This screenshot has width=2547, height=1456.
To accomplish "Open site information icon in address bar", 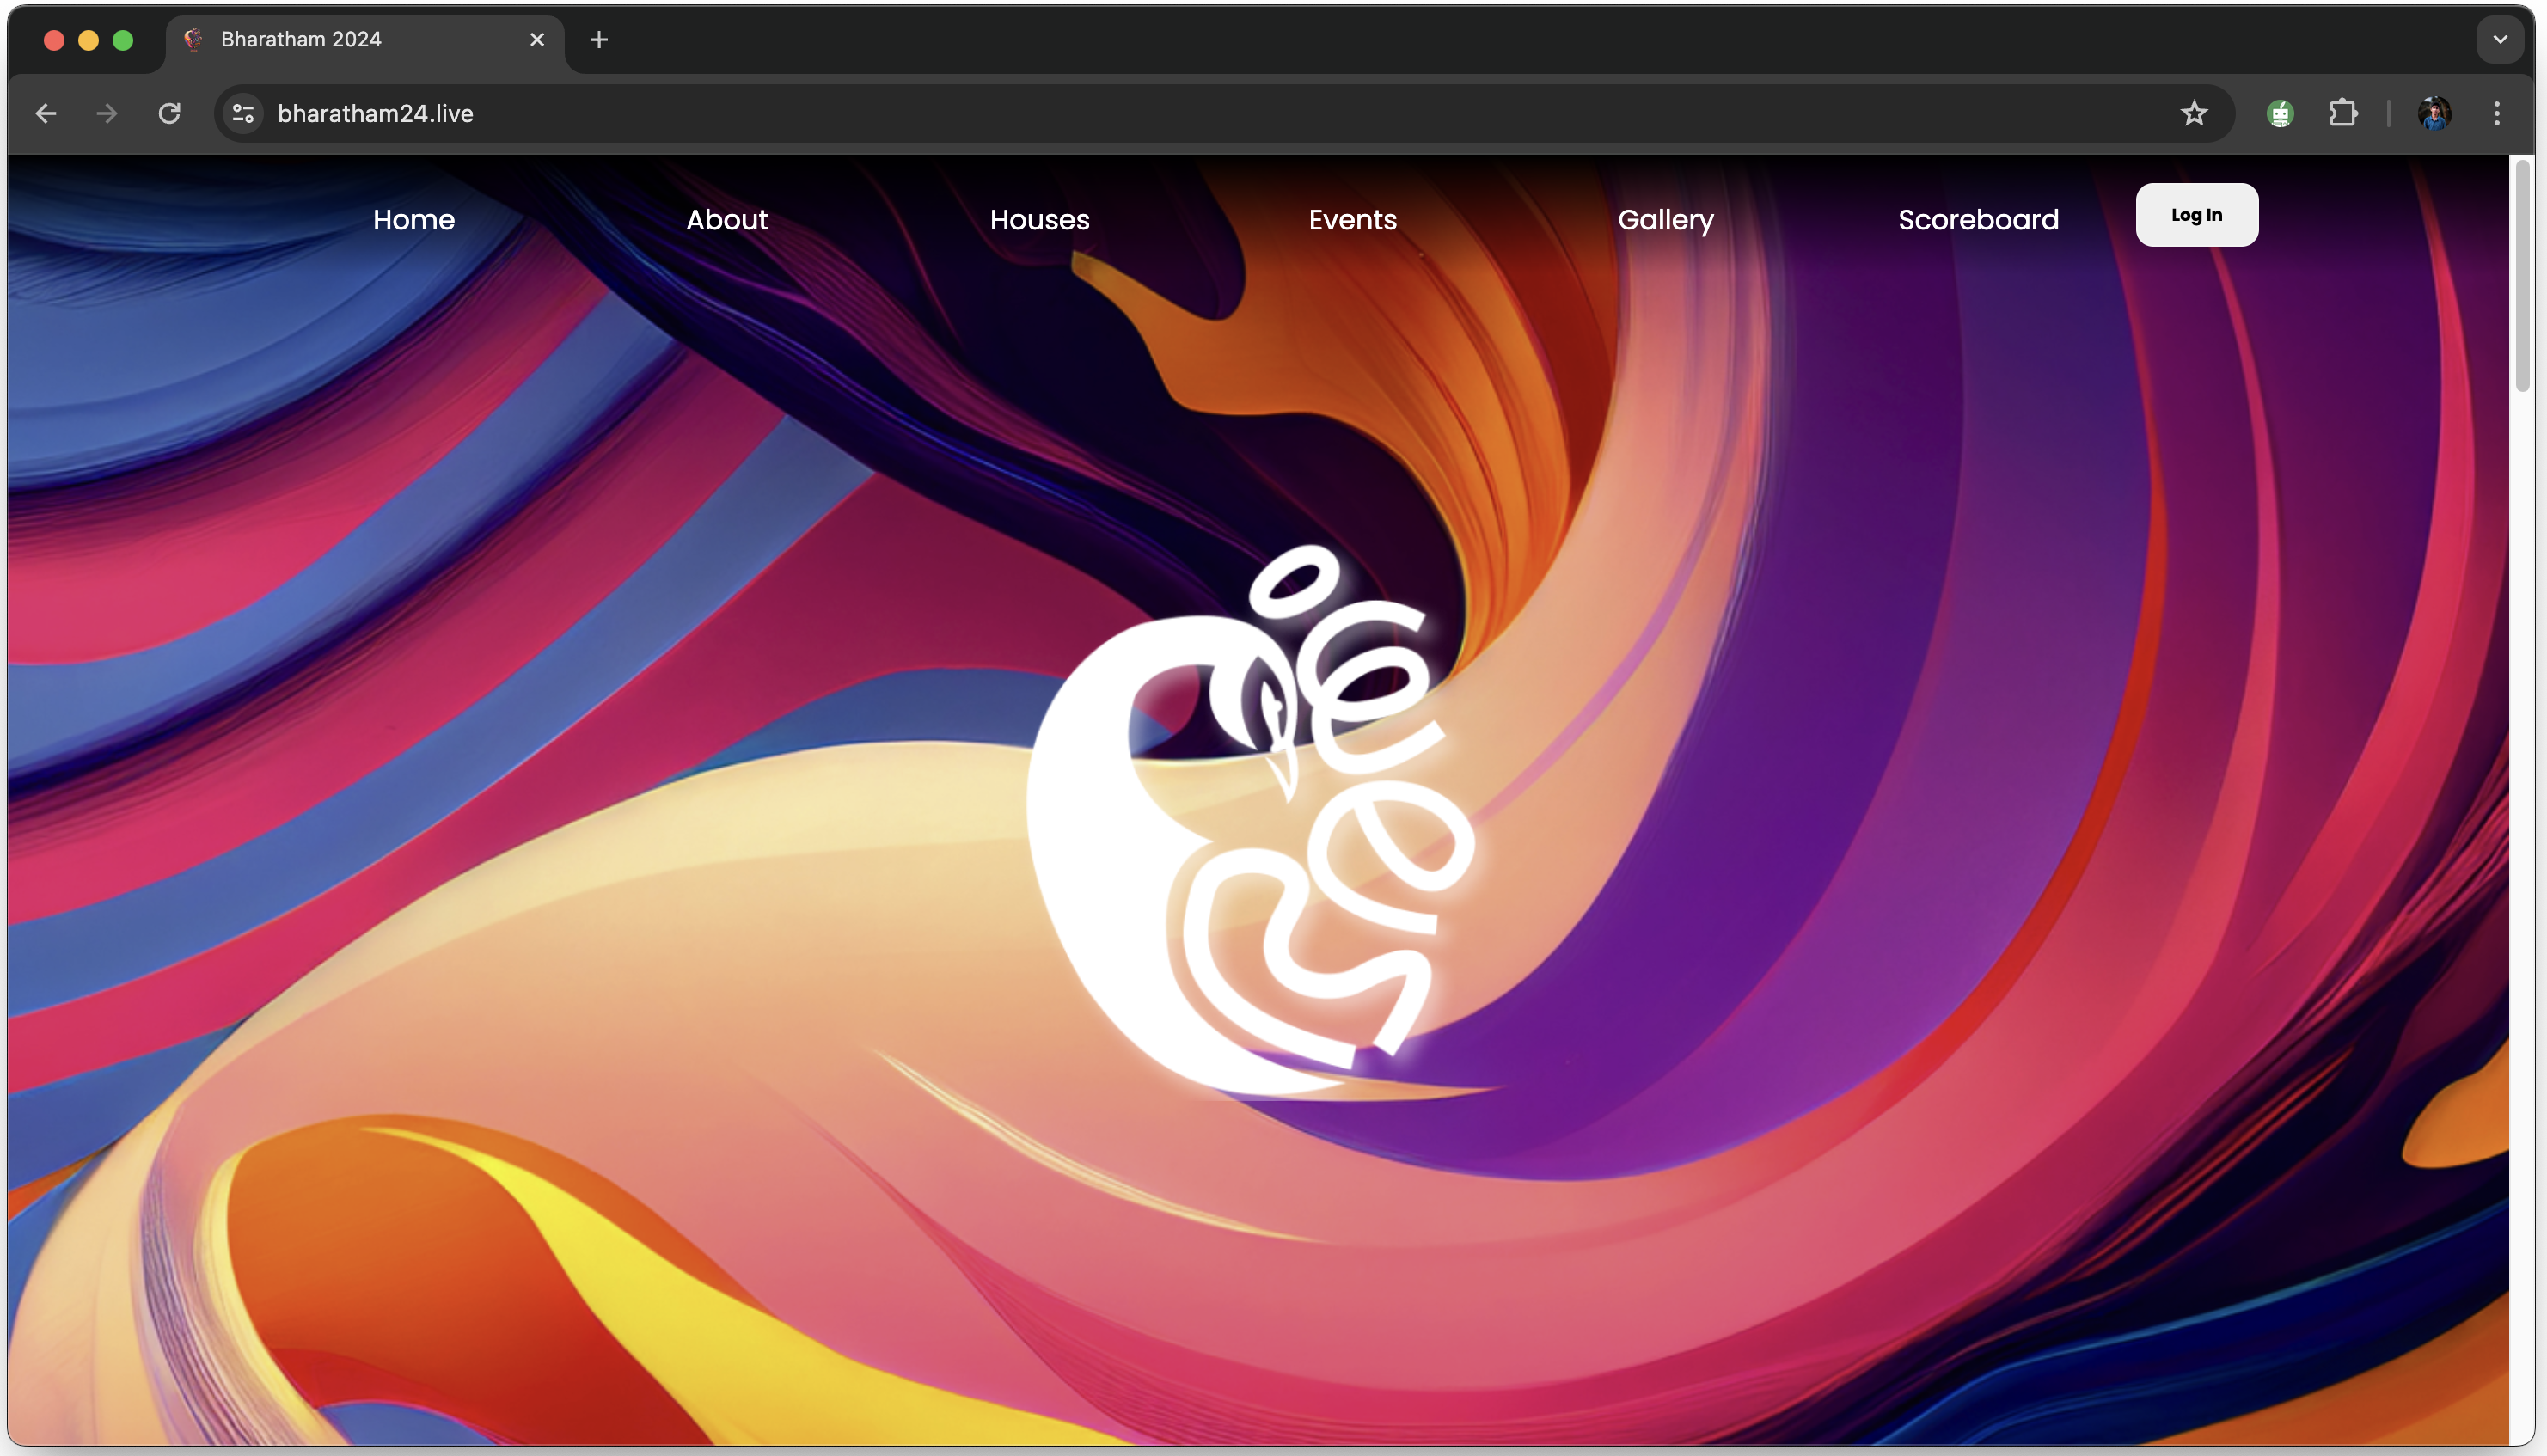I will pyautogui.click(x=243, y=114).
